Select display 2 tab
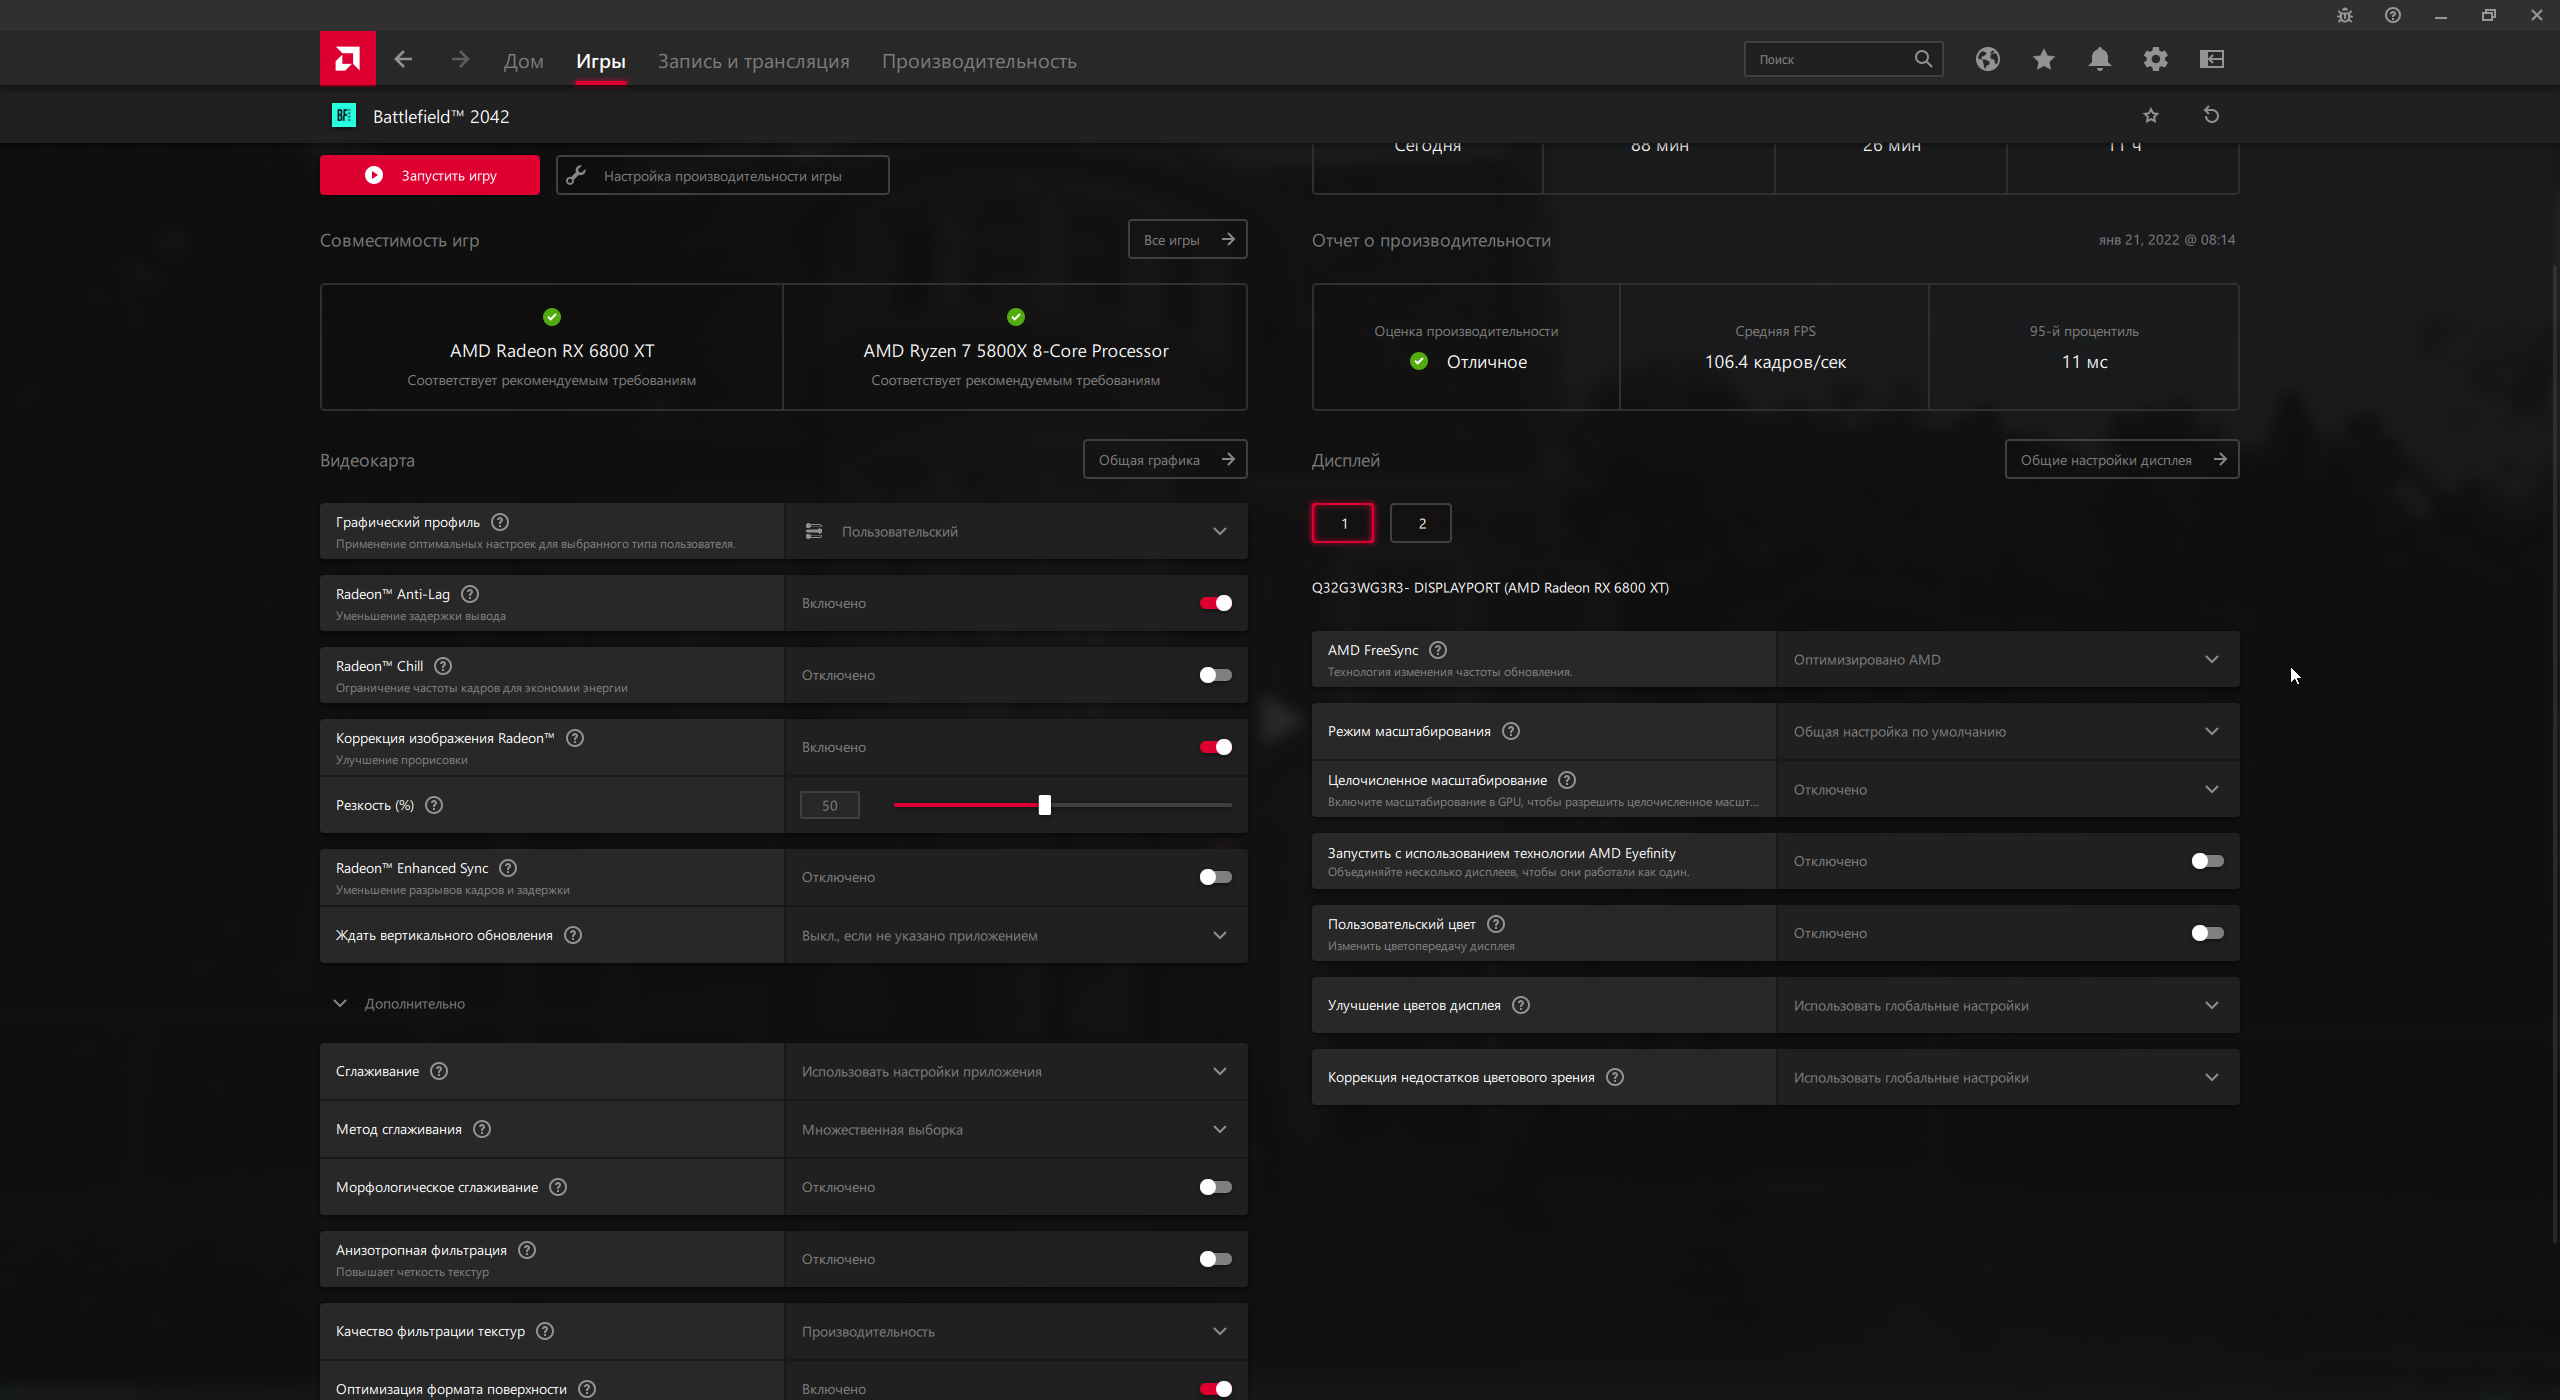 pyautogui.click(x=1421, y=523)
